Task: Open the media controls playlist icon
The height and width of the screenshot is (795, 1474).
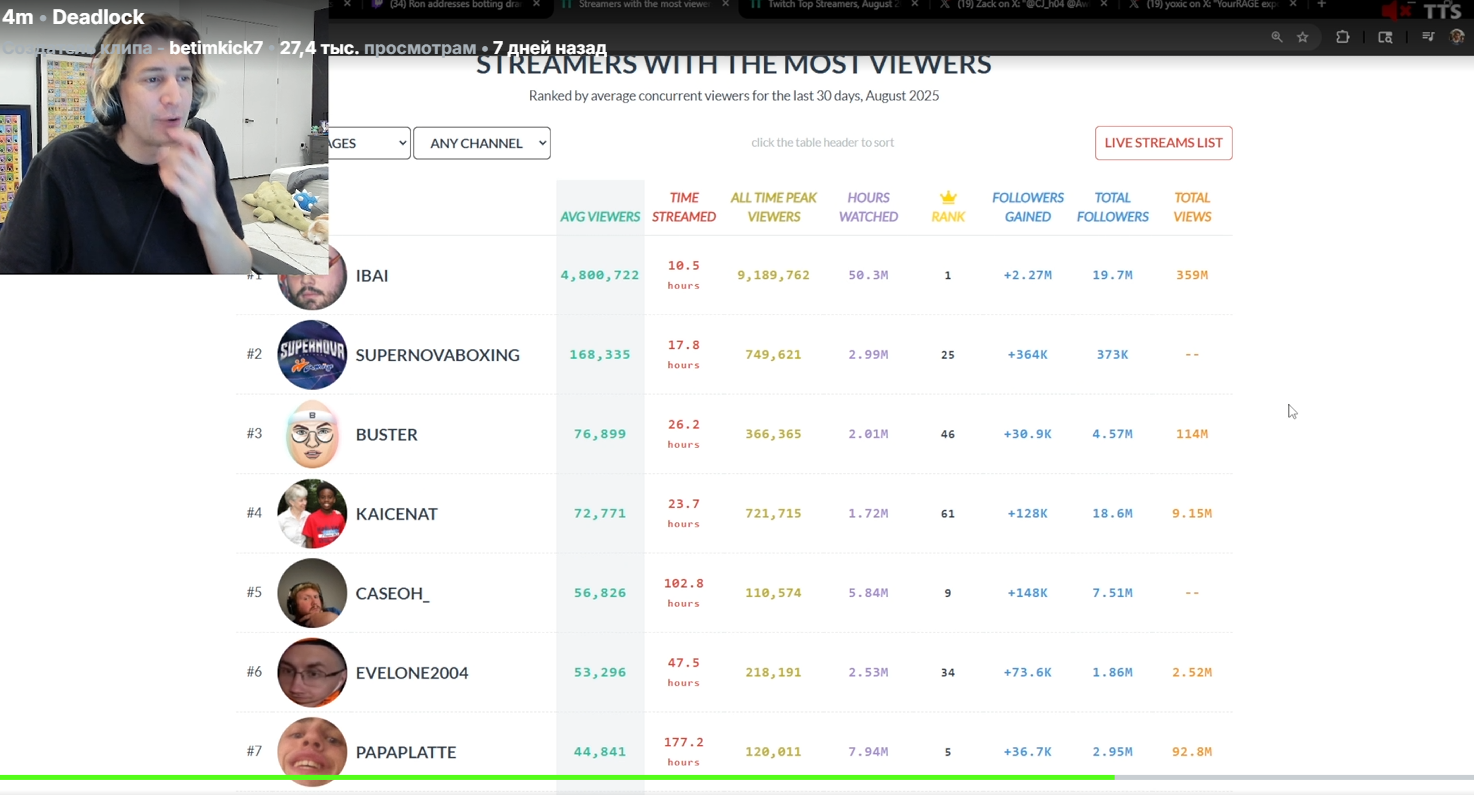Action: [1428, 37]
